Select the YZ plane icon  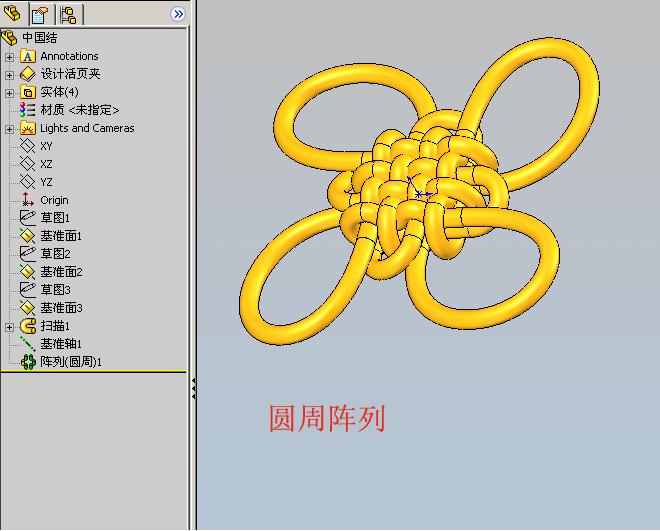click(28, 182)
